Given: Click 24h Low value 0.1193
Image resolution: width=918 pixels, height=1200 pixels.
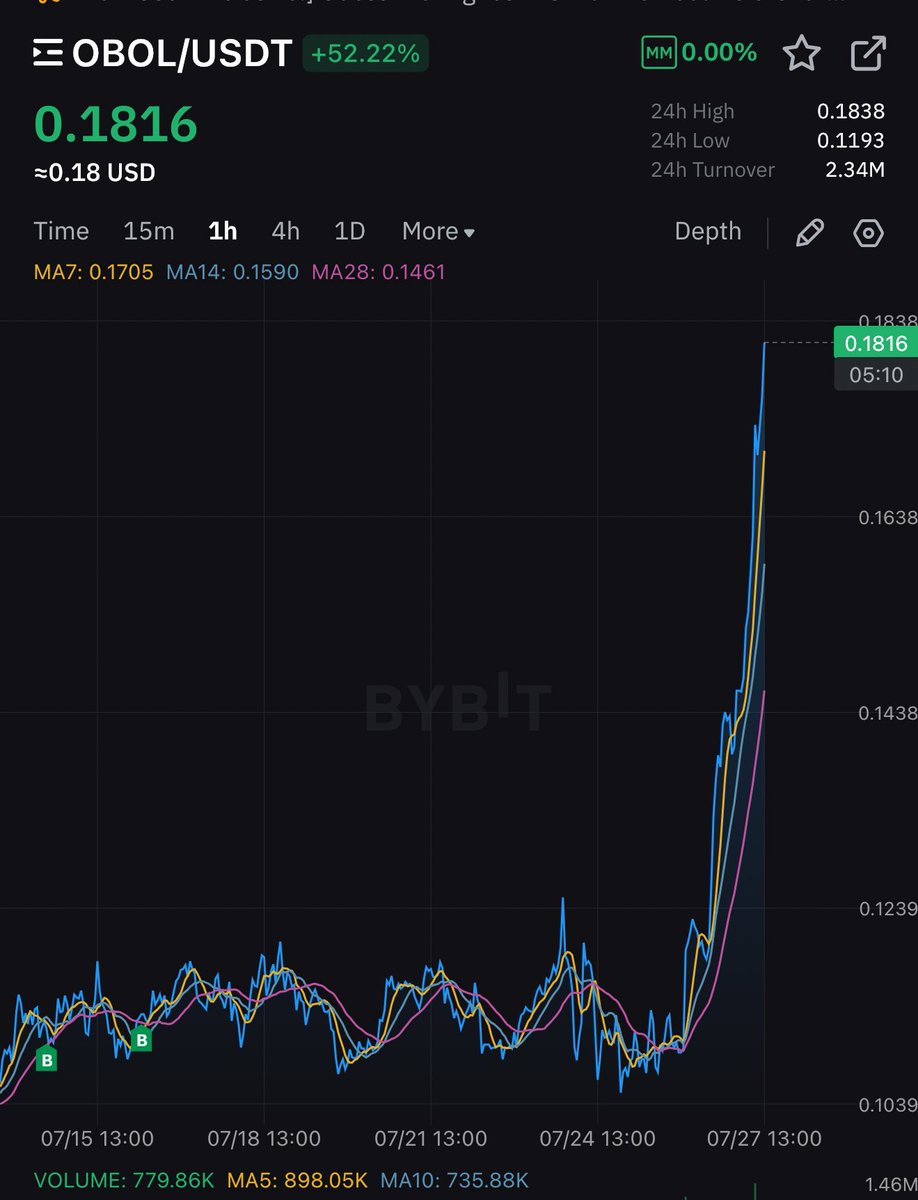Looking at the screenshot, I should point(851,140).
